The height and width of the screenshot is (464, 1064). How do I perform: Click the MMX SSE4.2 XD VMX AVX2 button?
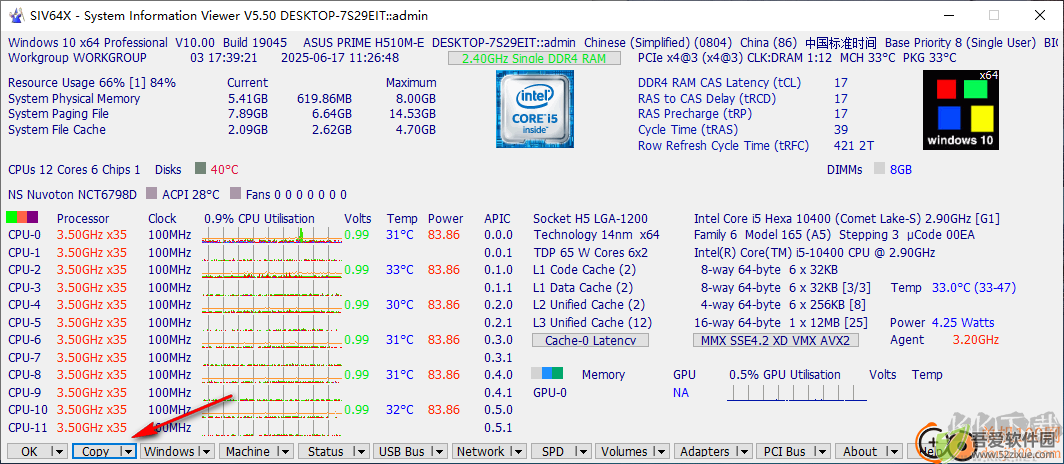[x=777, y=341]
